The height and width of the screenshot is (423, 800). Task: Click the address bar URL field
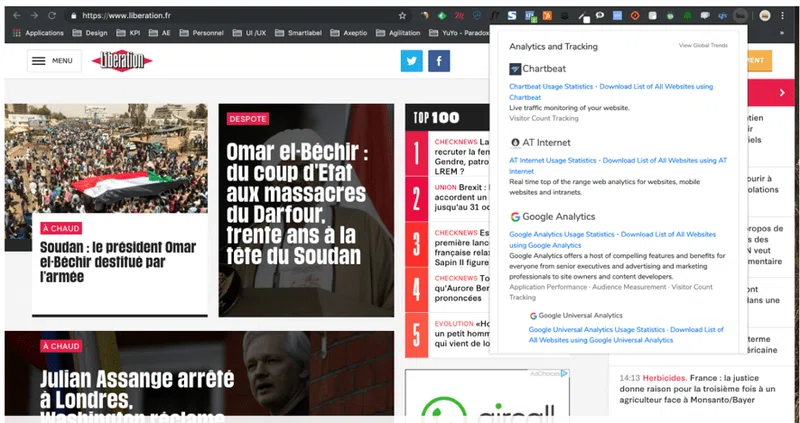coord(235,16)
